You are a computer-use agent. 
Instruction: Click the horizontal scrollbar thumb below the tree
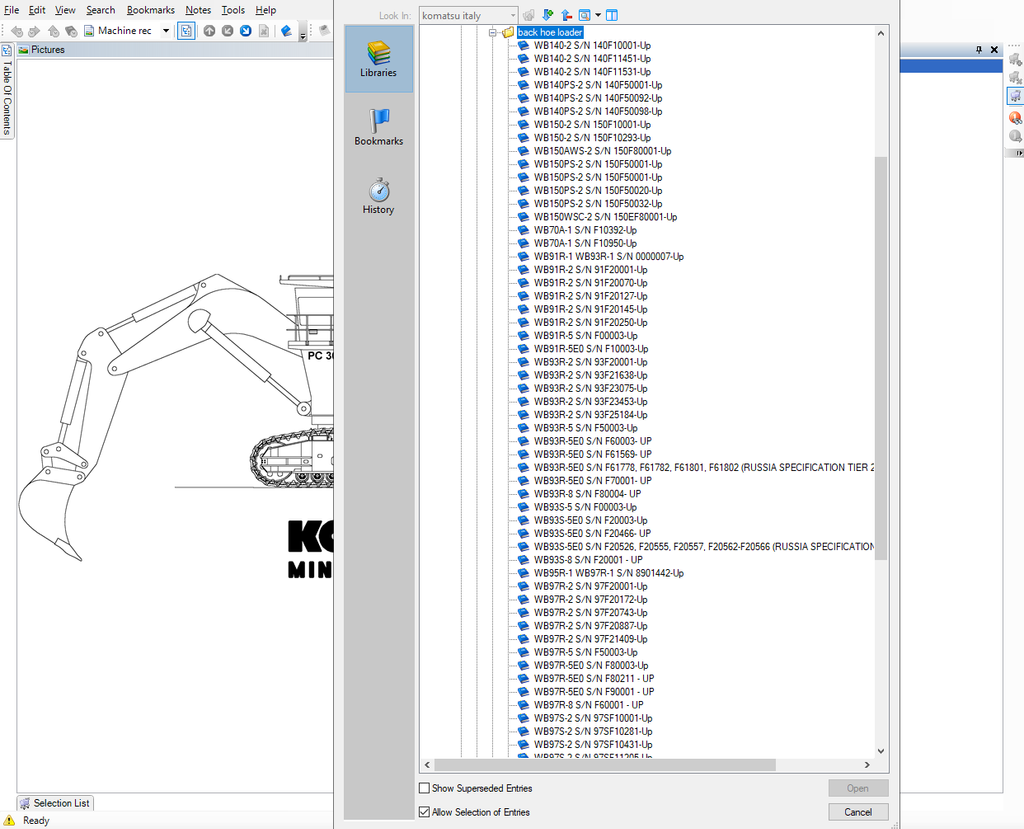pyautogui.click(x=605, y=764)
